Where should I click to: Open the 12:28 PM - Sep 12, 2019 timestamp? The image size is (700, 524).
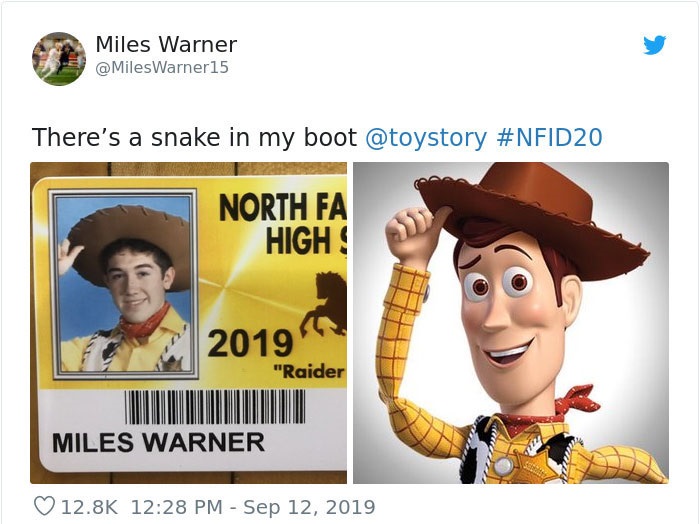[253, 507]
